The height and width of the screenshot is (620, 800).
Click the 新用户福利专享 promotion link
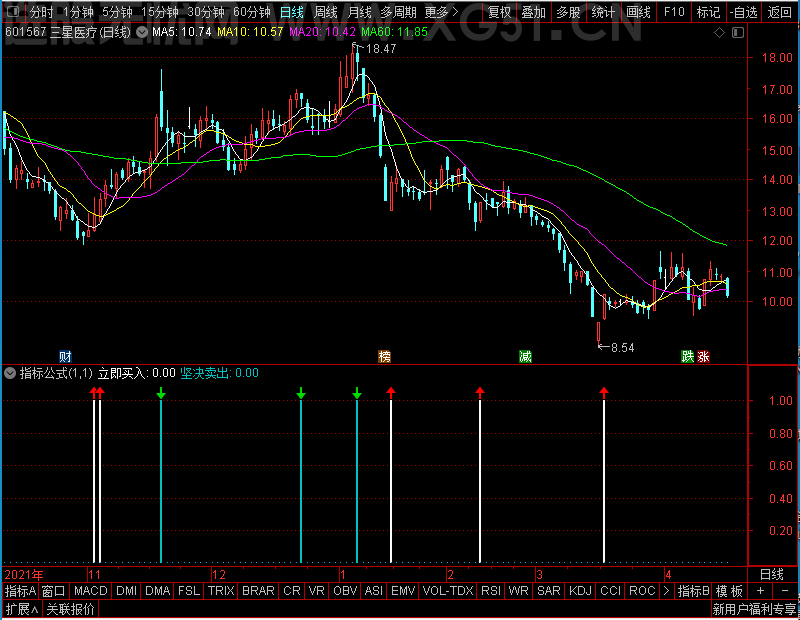pyautogui.click(x=755, y=609)
